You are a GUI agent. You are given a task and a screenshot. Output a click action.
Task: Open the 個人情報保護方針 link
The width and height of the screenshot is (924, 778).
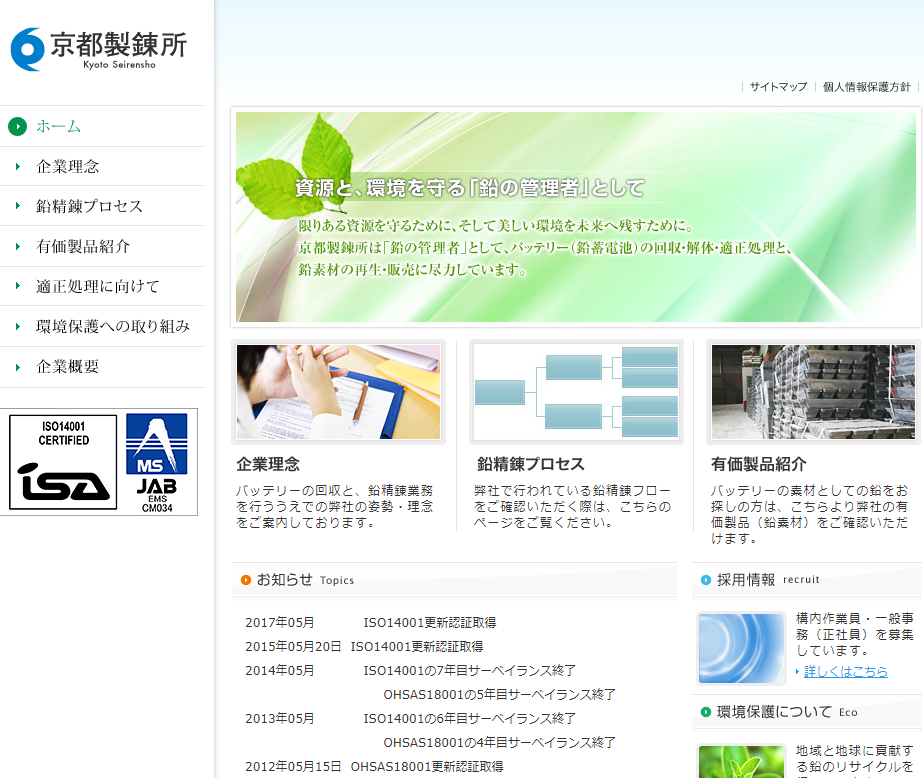[x=866, y=87]
